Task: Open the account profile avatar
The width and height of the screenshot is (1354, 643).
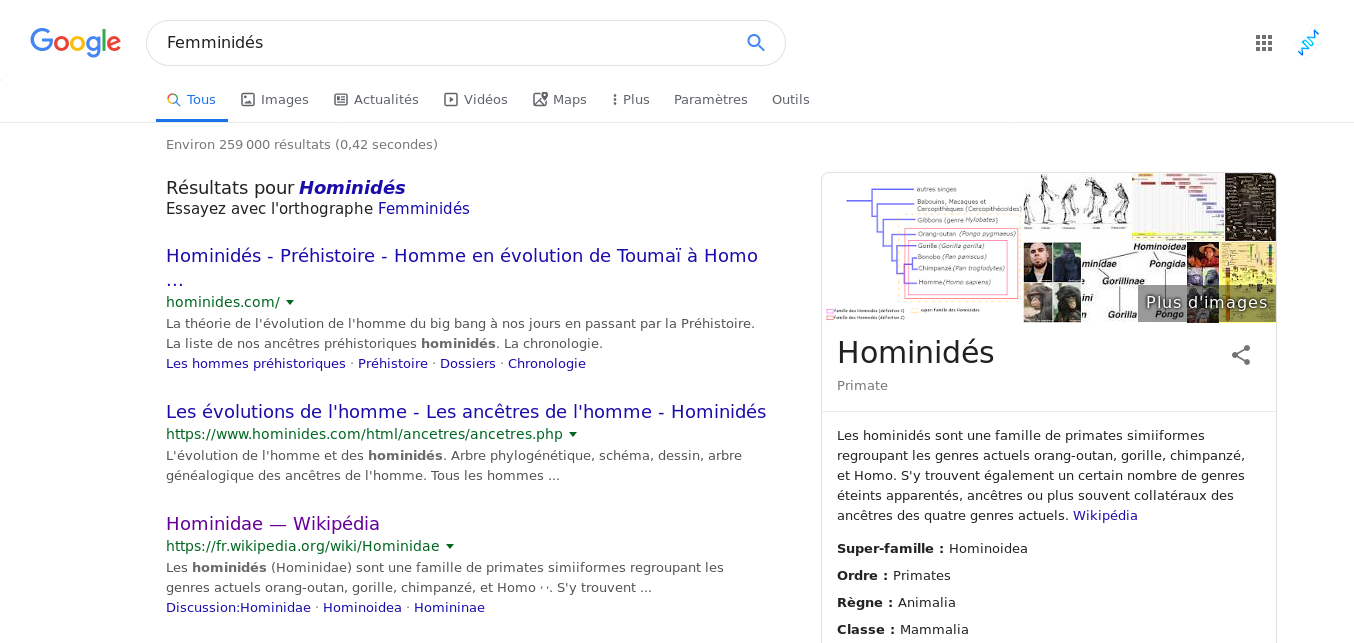Action: coord(1308,43)
